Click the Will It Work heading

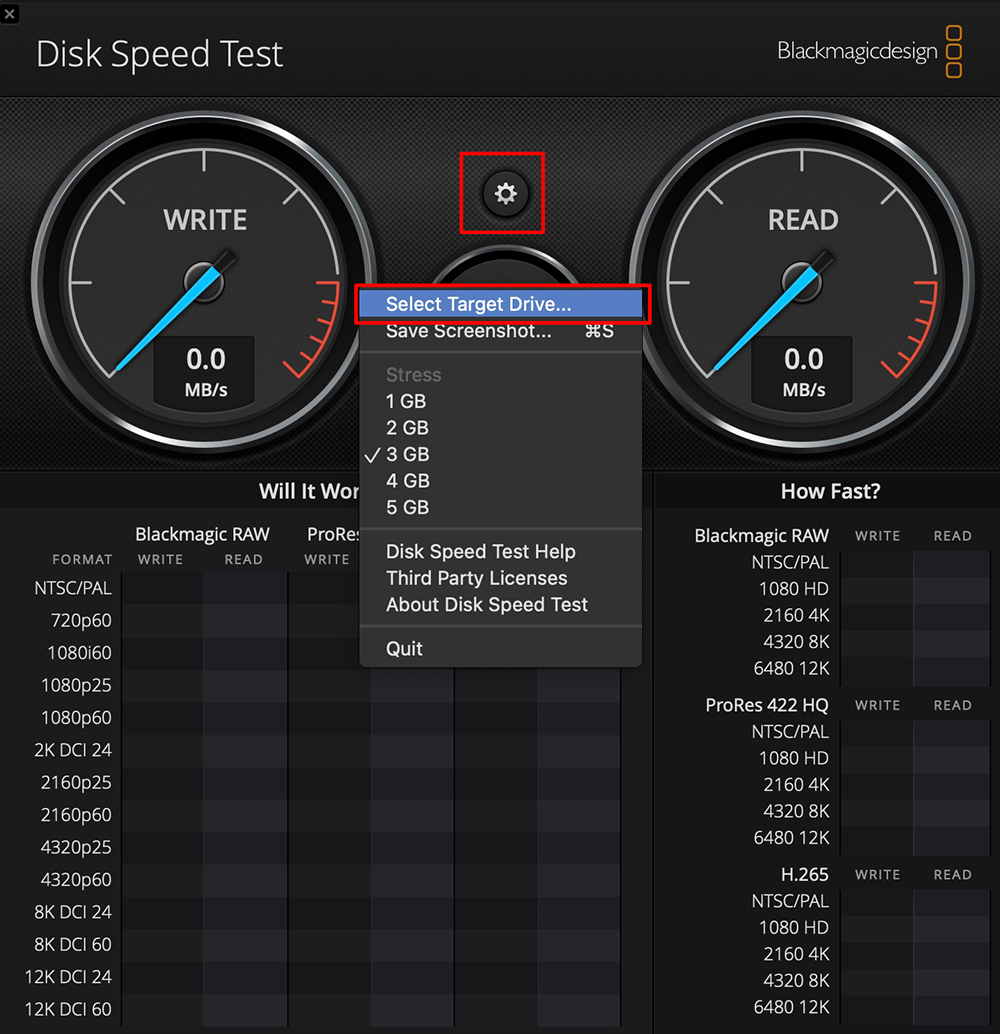click(309, 491)
